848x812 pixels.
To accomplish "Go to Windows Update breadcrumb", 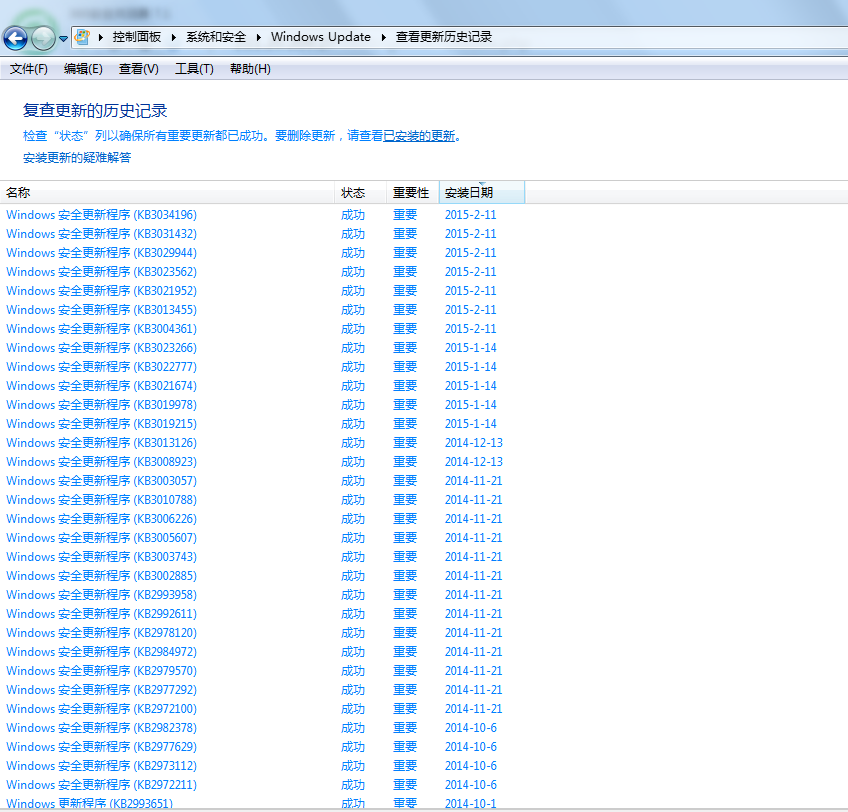I will 320,37.
